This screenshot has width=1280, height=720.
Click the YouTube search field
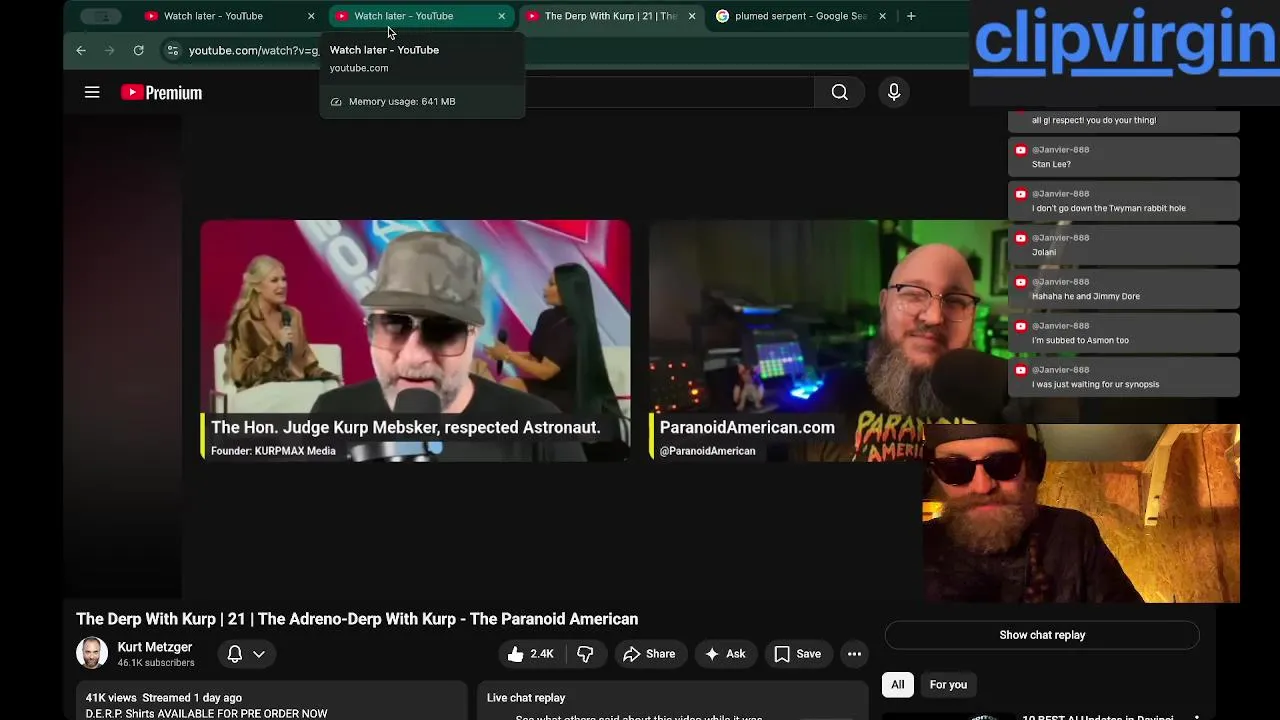click(668, 92)
